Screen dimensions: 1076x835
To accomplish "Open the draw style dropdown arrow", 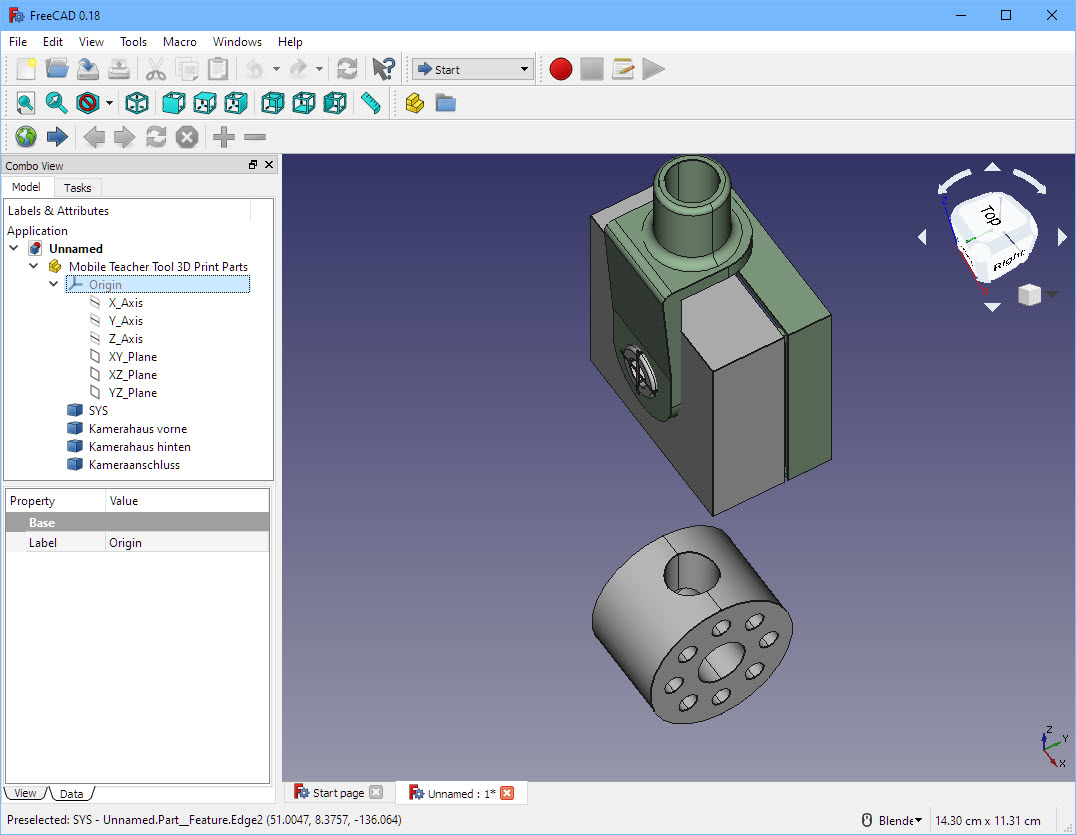I will [x=109, y=103].
